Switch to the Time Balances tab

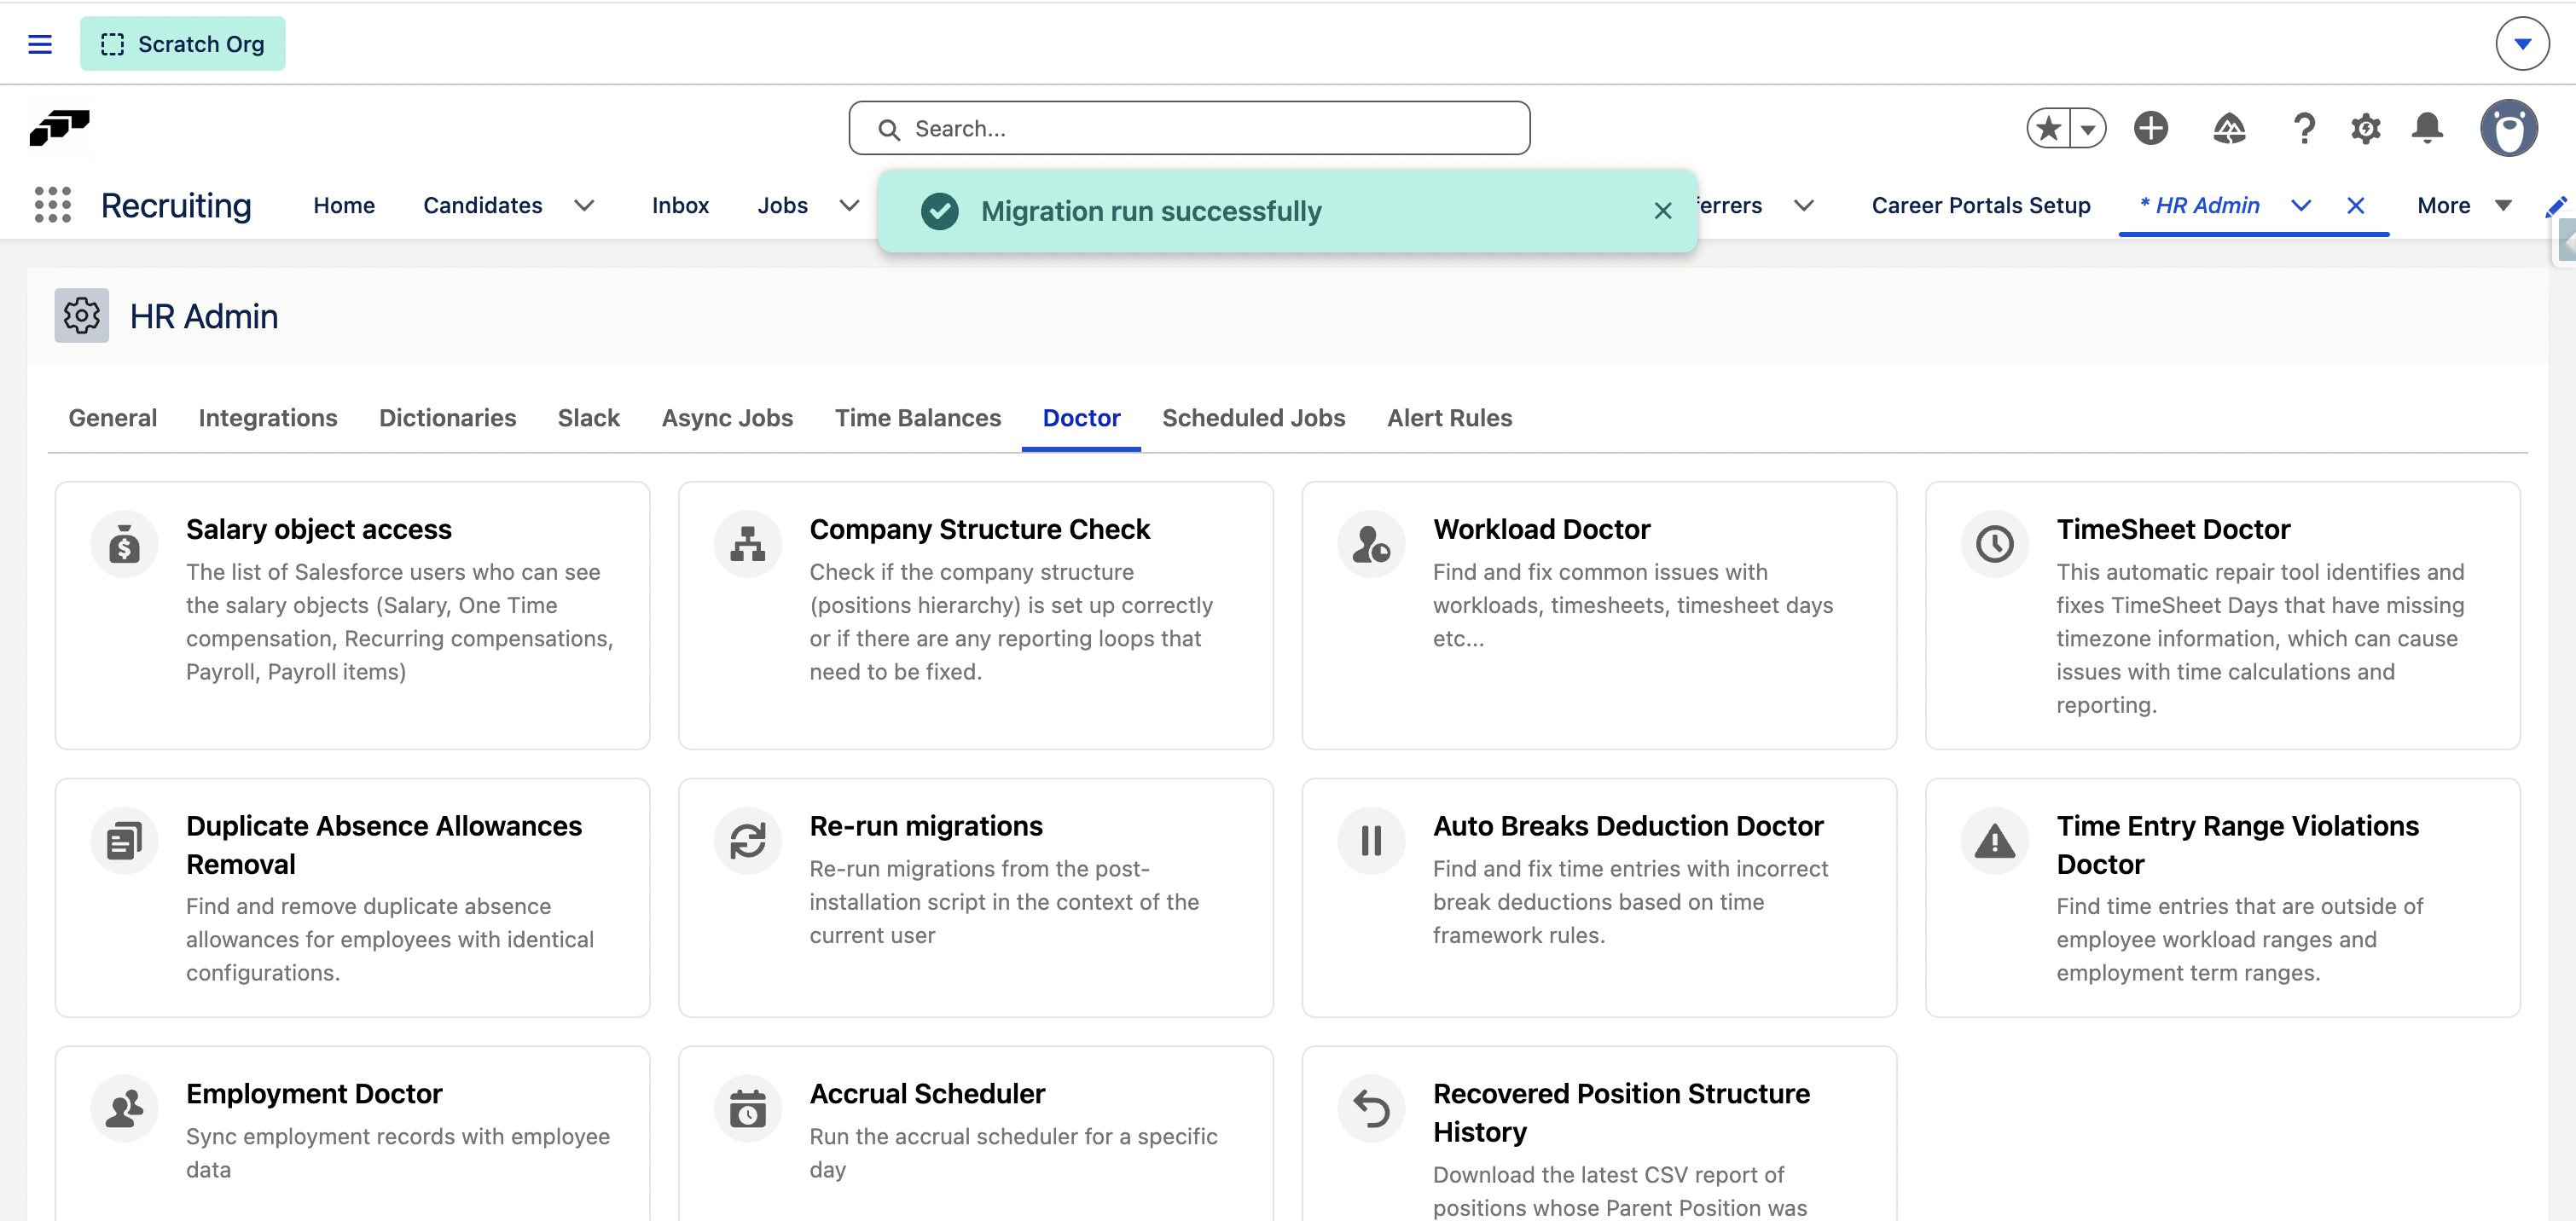(x=917, y=418)
